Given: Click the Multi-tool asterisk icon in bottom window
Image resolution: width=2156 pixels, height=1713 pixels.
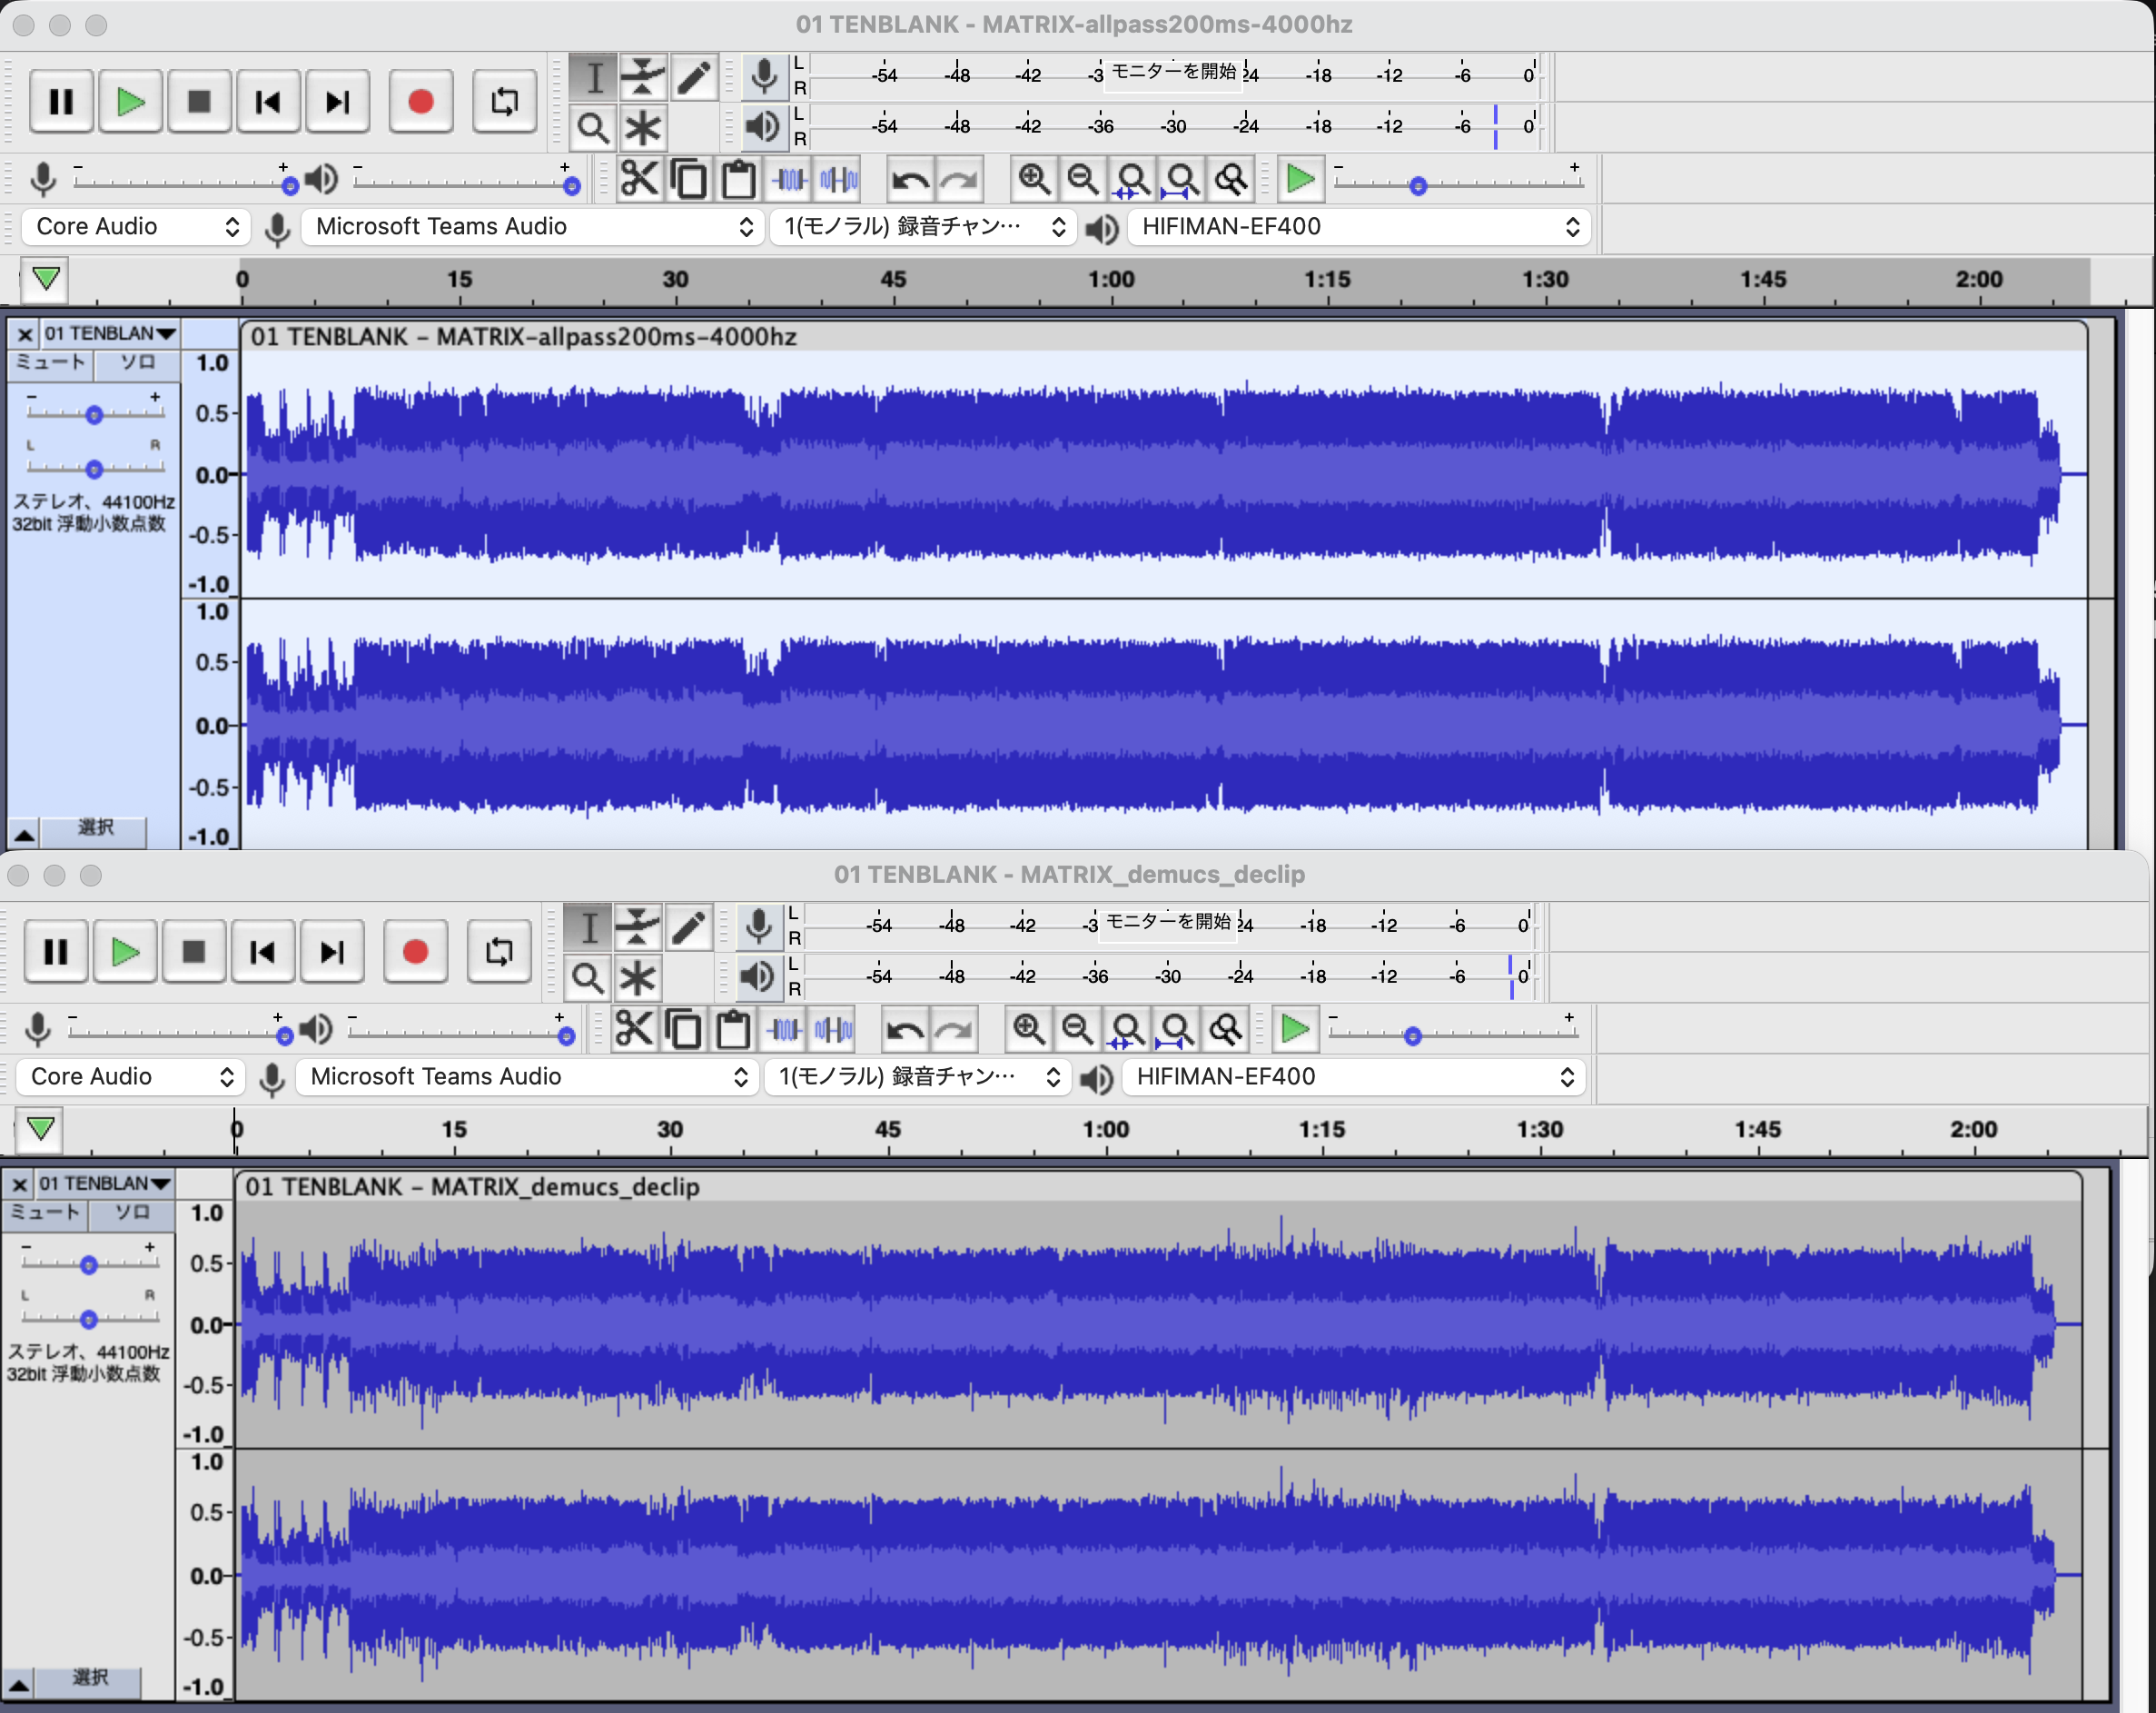Looking at the screenshot, I should pos(637,978).
